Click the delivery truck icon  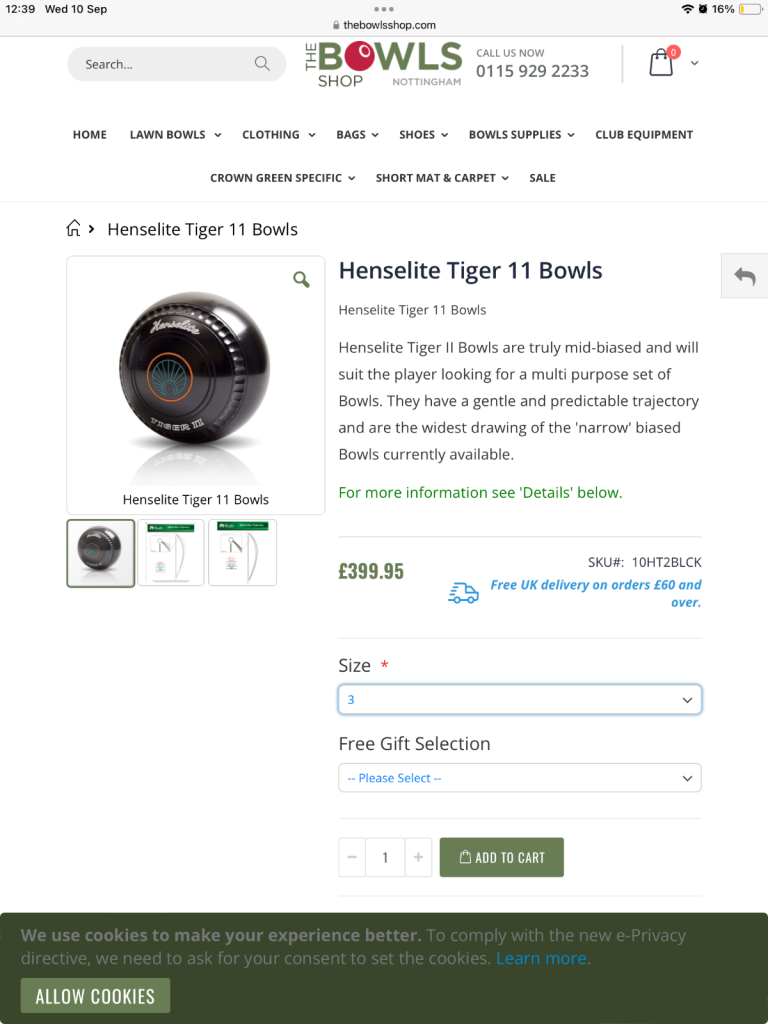pyautogui.click(x=463, y=592)
